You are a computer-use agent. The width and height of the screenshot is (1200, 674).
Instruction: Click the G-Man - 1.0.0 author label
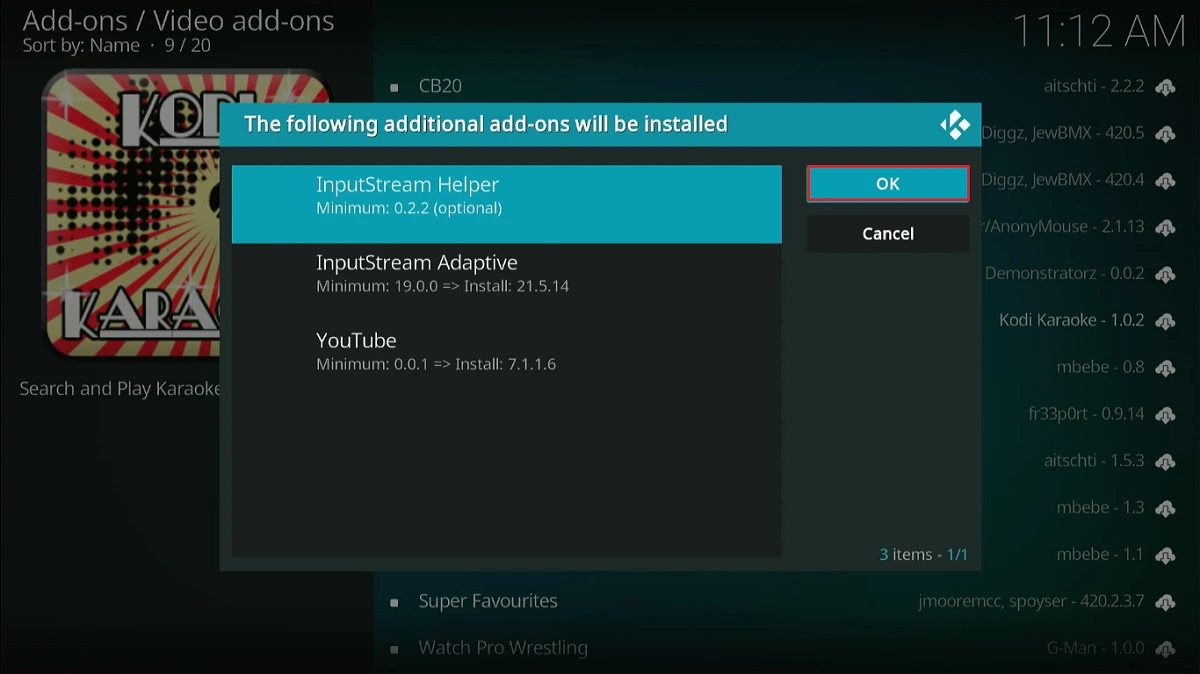click(1095, 649)
